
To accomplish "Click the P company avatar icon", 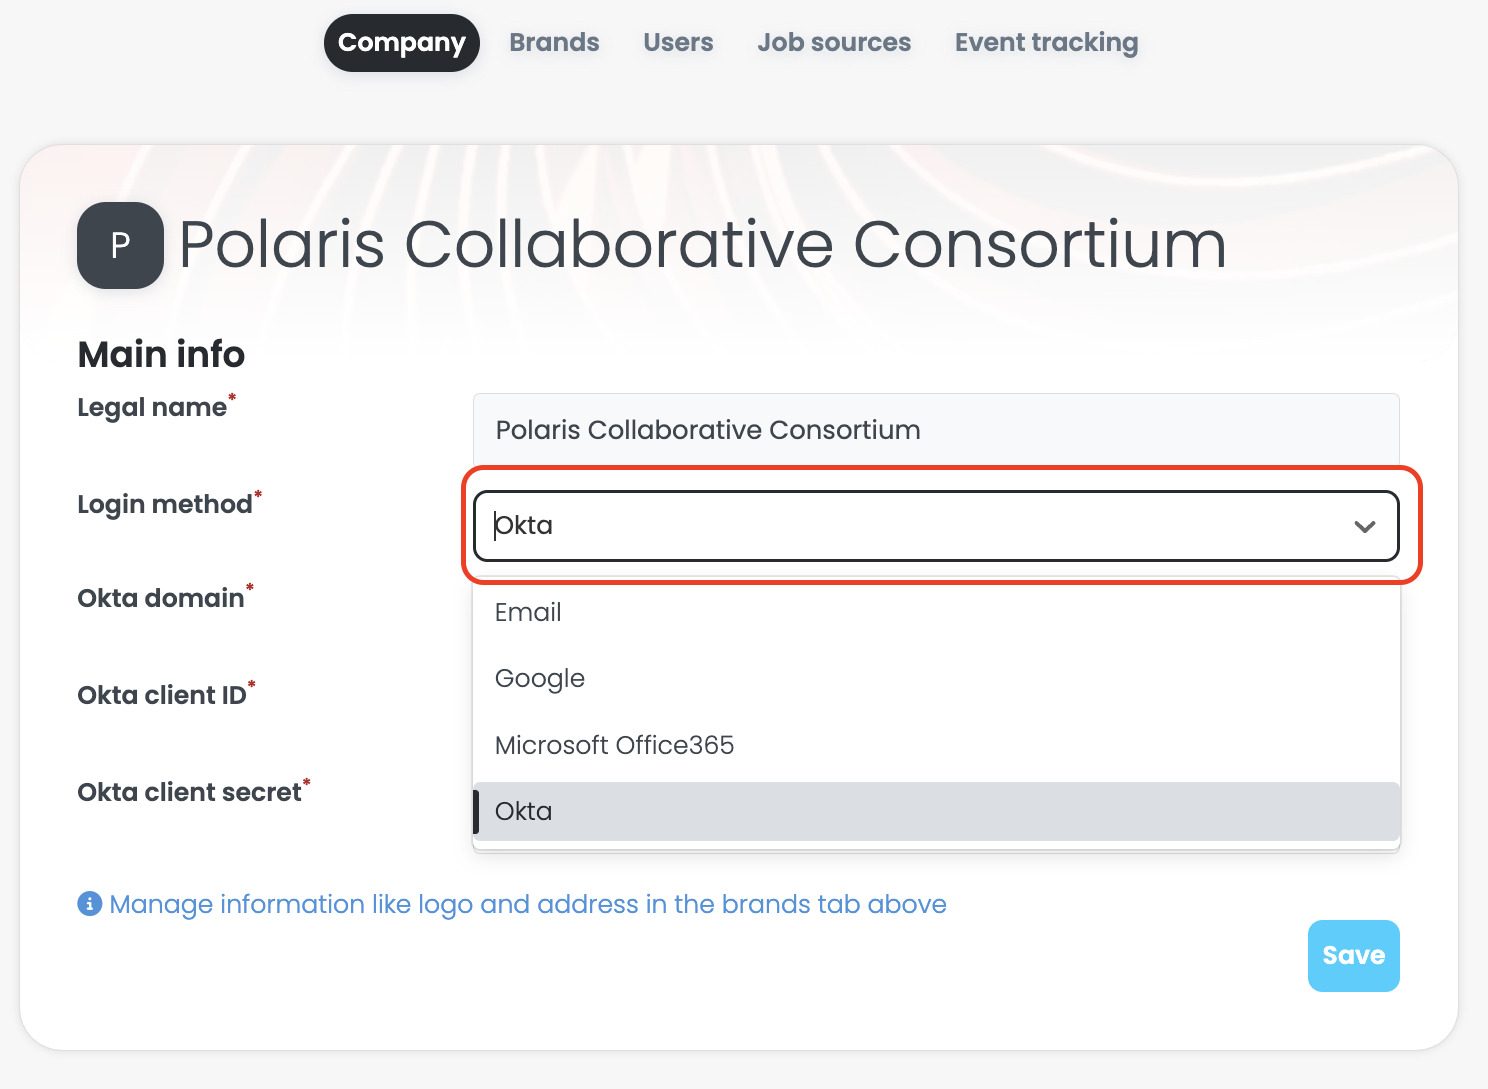I will (x=120, y=245).
